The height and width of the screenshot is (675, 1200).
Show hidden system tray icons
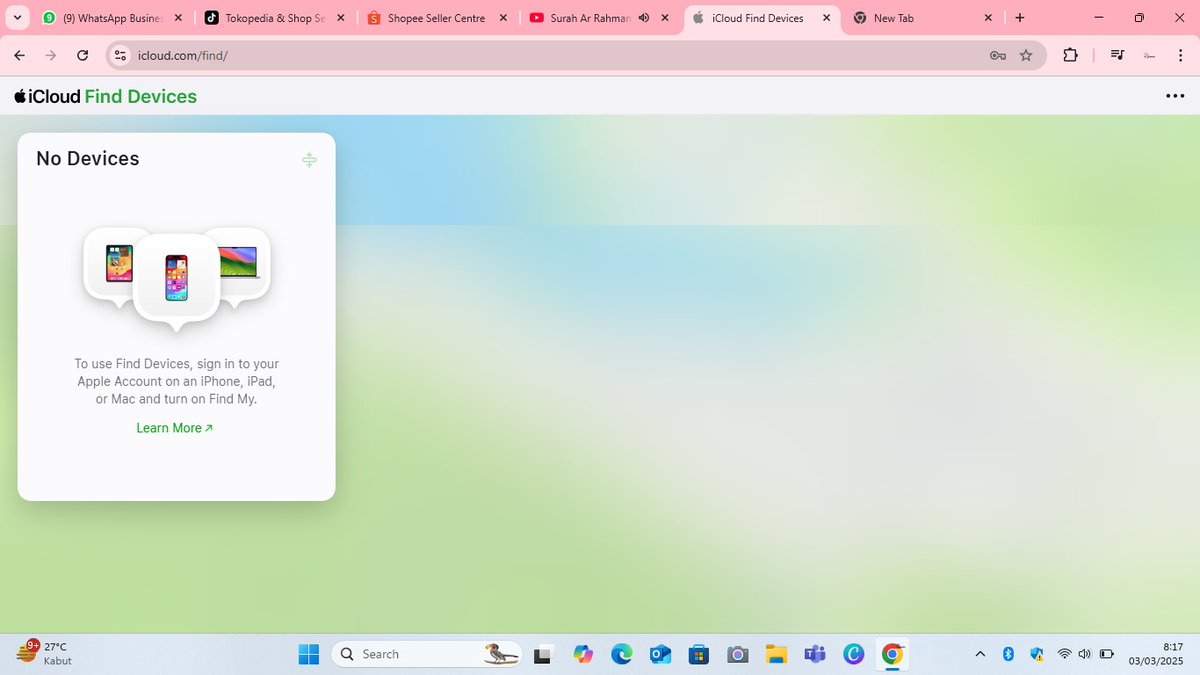point(980,654)
